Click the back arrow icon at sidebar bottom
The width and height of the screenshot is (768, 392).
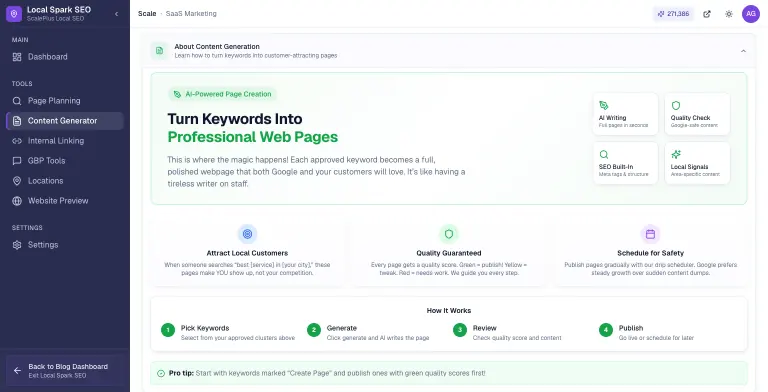17,371
